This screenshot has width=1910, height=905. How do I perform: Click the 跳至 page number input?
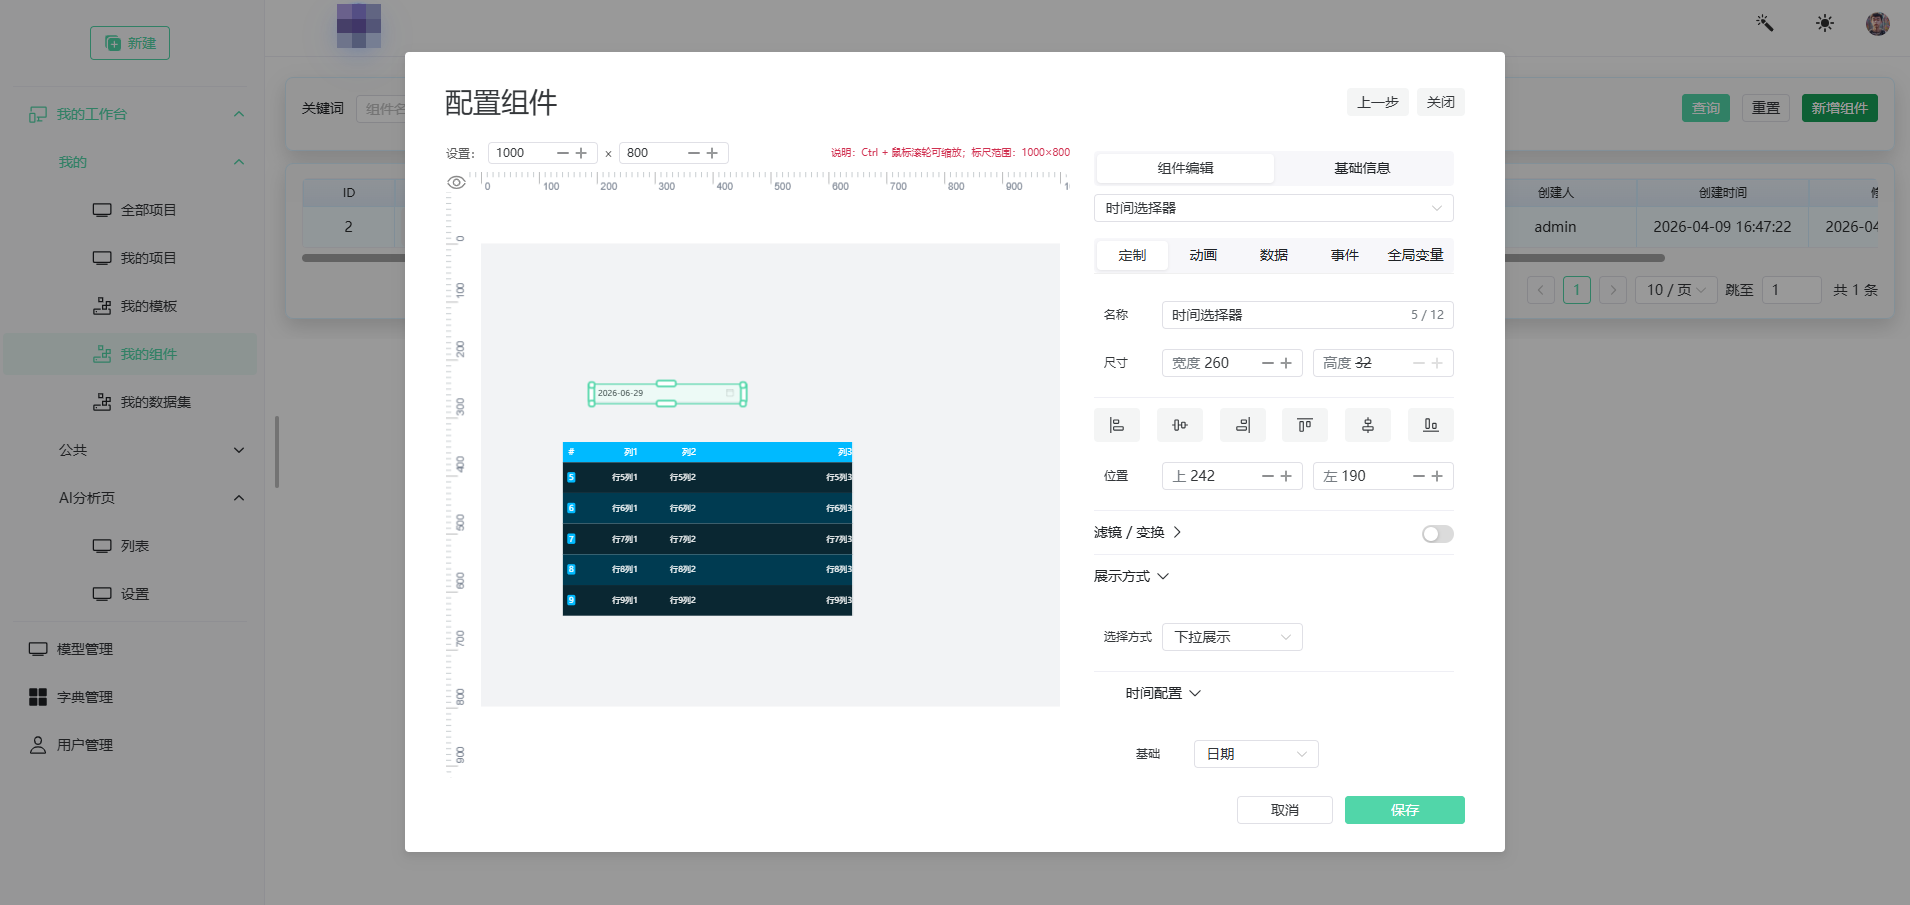(1792, 290)
